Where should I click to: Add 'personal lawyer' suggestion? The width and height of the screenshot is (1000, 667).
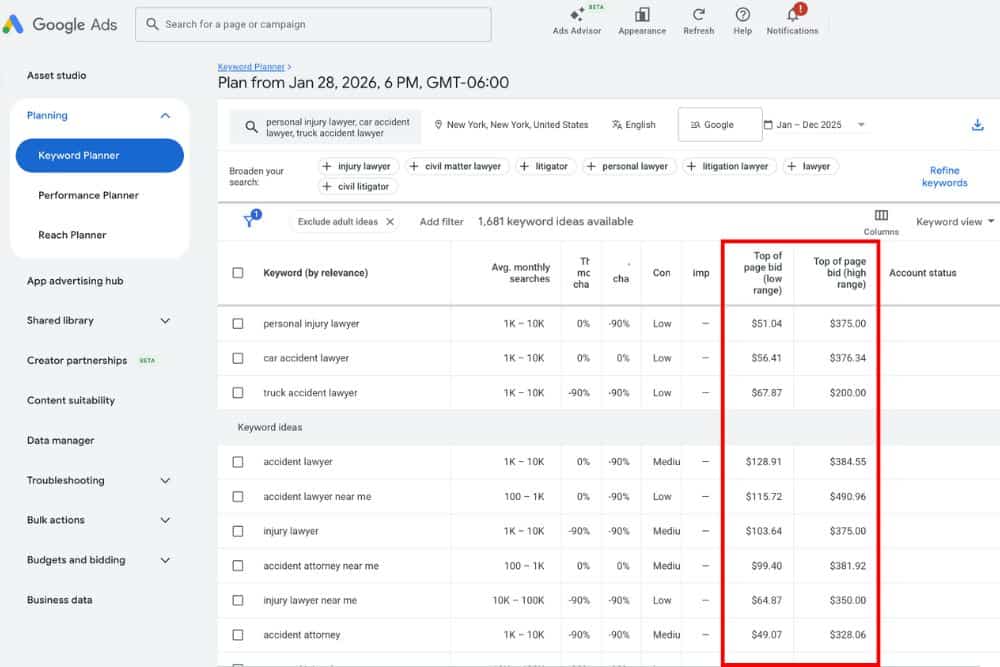(x=629, y=166)
